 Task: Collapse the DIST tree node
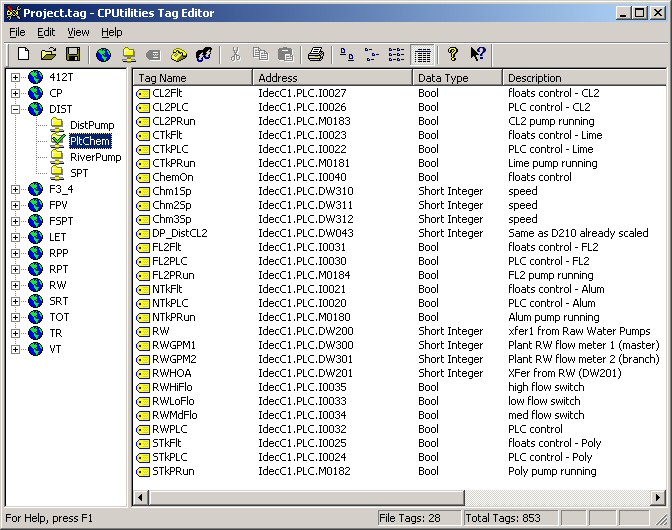(16, 109)
